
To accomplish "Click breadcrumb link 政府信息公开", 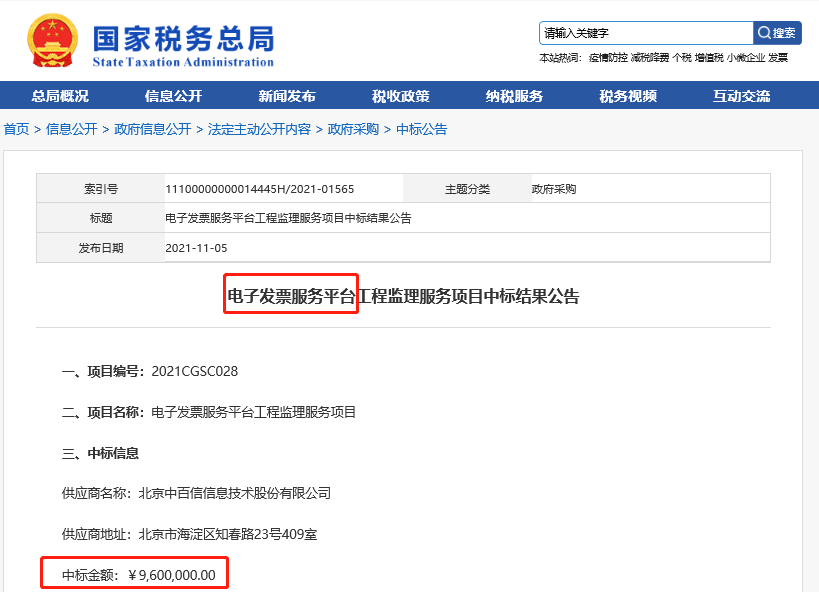I will point(153,129).
